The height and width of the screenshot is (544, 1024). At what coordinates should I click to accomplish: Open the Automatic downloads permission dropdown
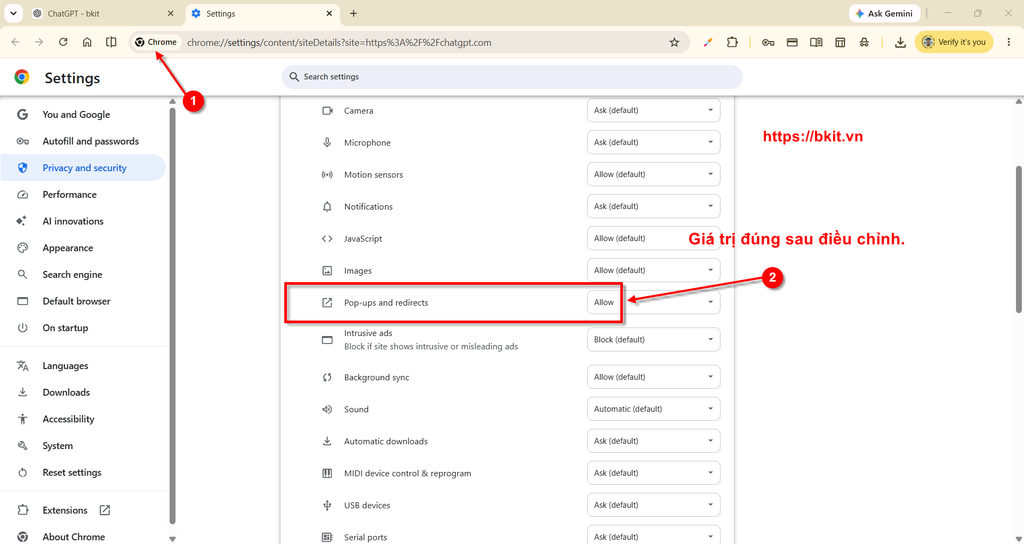pos(654,441)
